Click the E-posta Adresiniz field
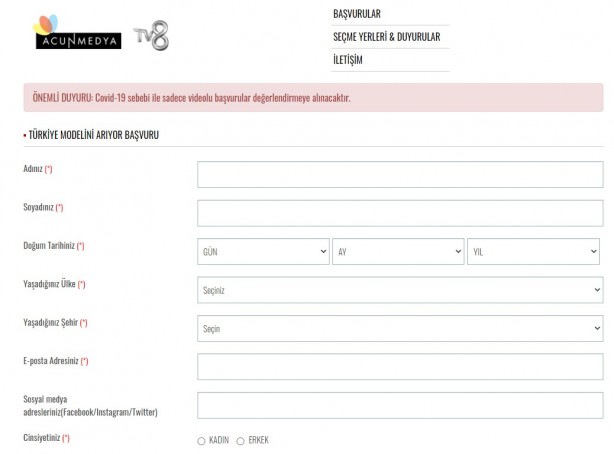The width and height of the screenshot is (614, 454). (400, 367)
